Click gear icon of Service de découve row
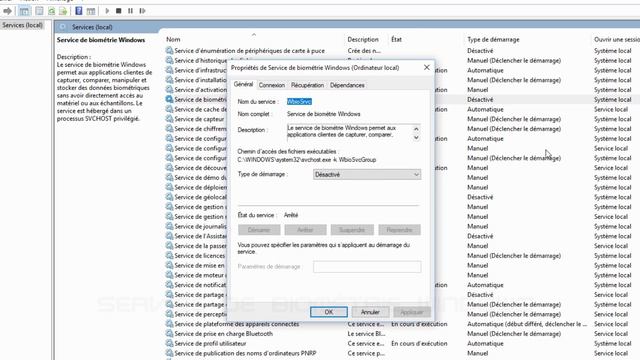The height and width of the screenshot is (360, 640). click(x=169, y=168)
